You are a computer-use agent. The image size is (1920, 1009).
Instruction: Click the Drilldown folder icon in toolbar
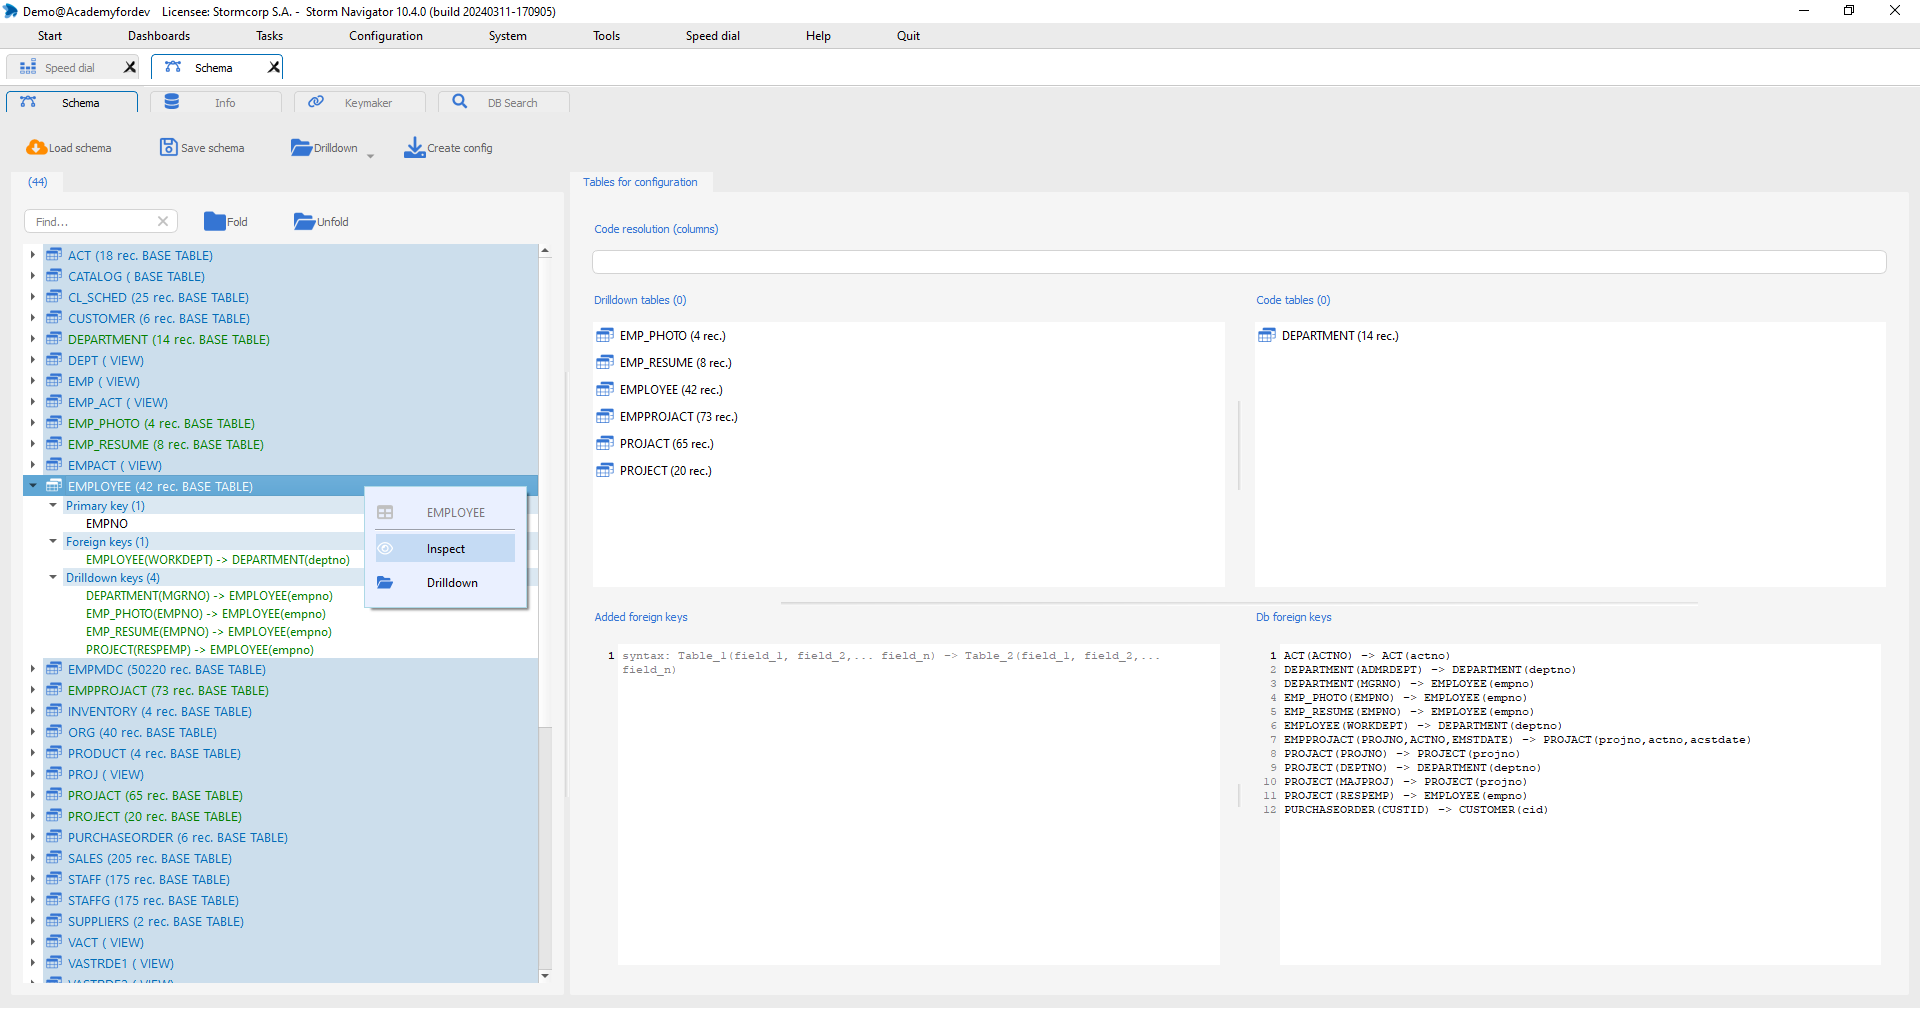301,148
